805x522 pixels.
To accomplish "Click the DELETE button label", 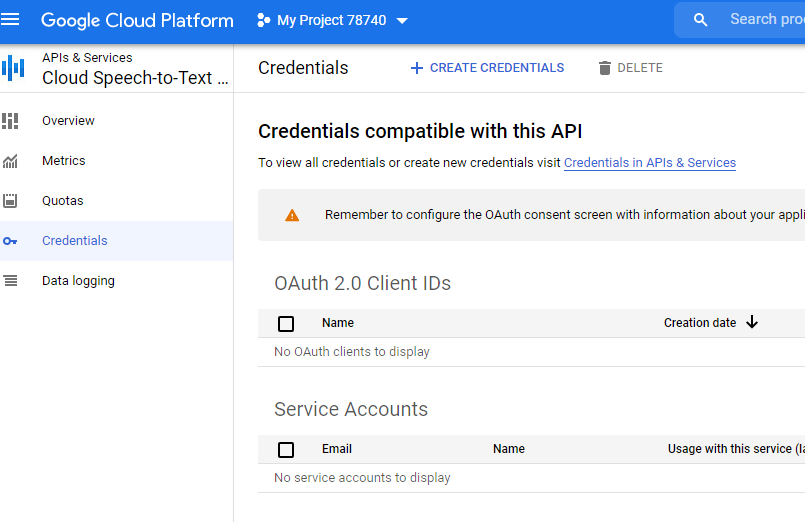I will (x=640, y=68).
